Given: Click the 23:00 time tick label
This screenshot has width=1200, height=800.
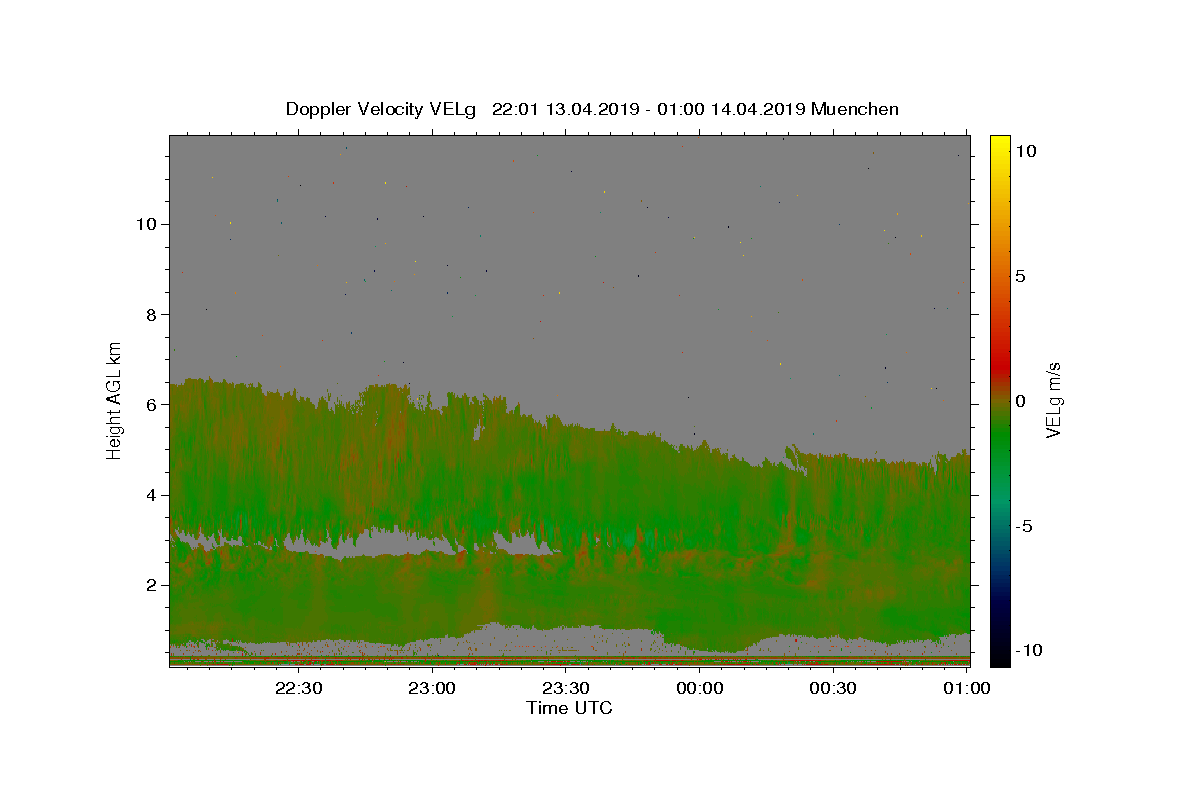Looking at the screenshot, I should pos(432,688).
